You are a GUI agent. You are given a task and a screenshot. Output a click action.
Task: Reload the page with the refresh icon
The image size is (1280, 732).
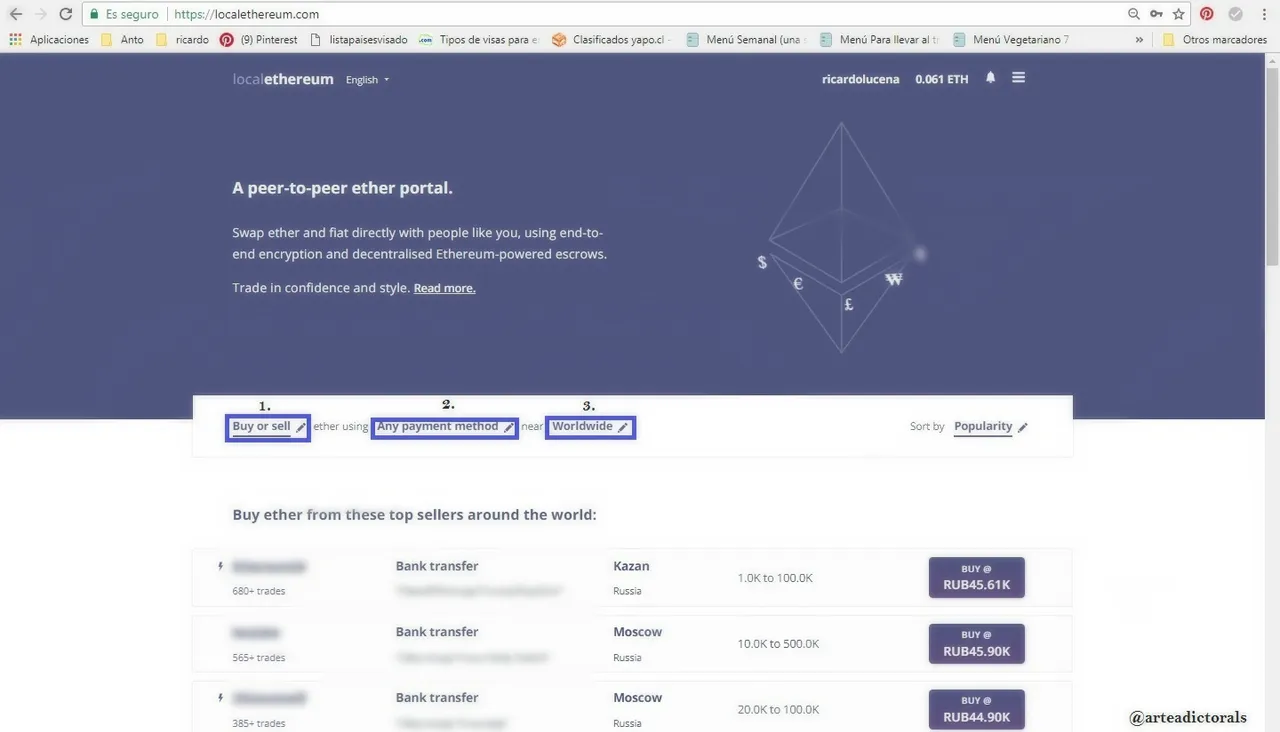[x=66, y=14]
